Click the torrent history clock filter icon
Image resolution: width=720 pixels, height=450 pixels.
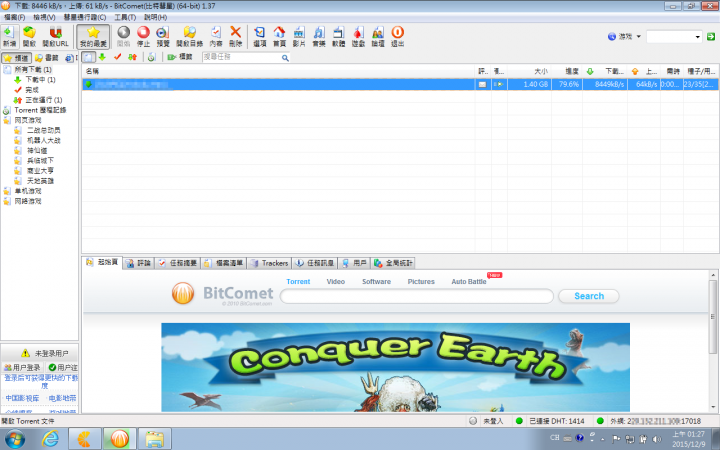pyautogui.click(x=151, y=57)
